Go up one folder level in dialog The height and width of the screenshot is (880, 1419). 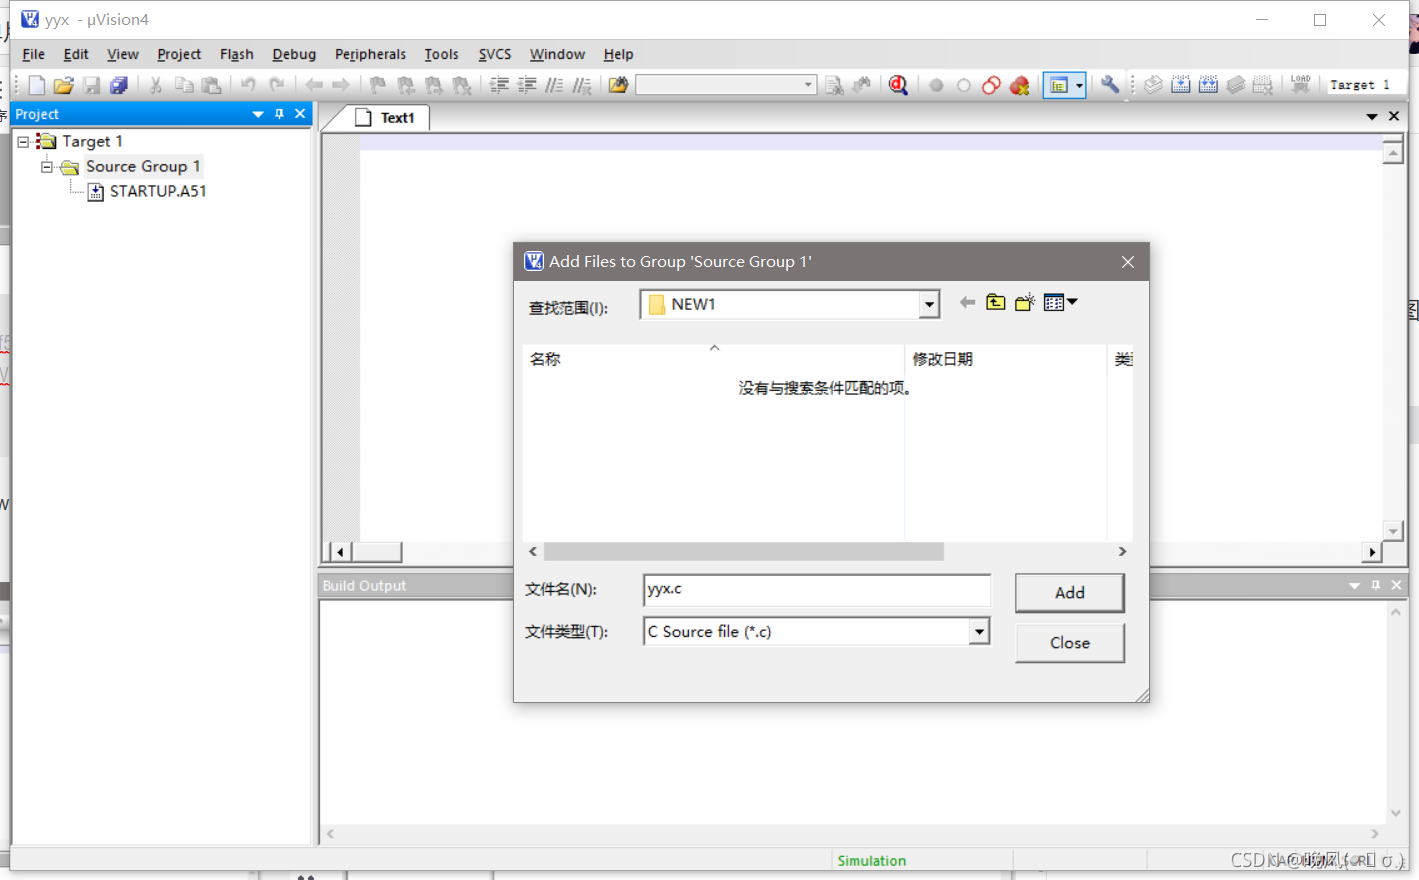(996, 303)
